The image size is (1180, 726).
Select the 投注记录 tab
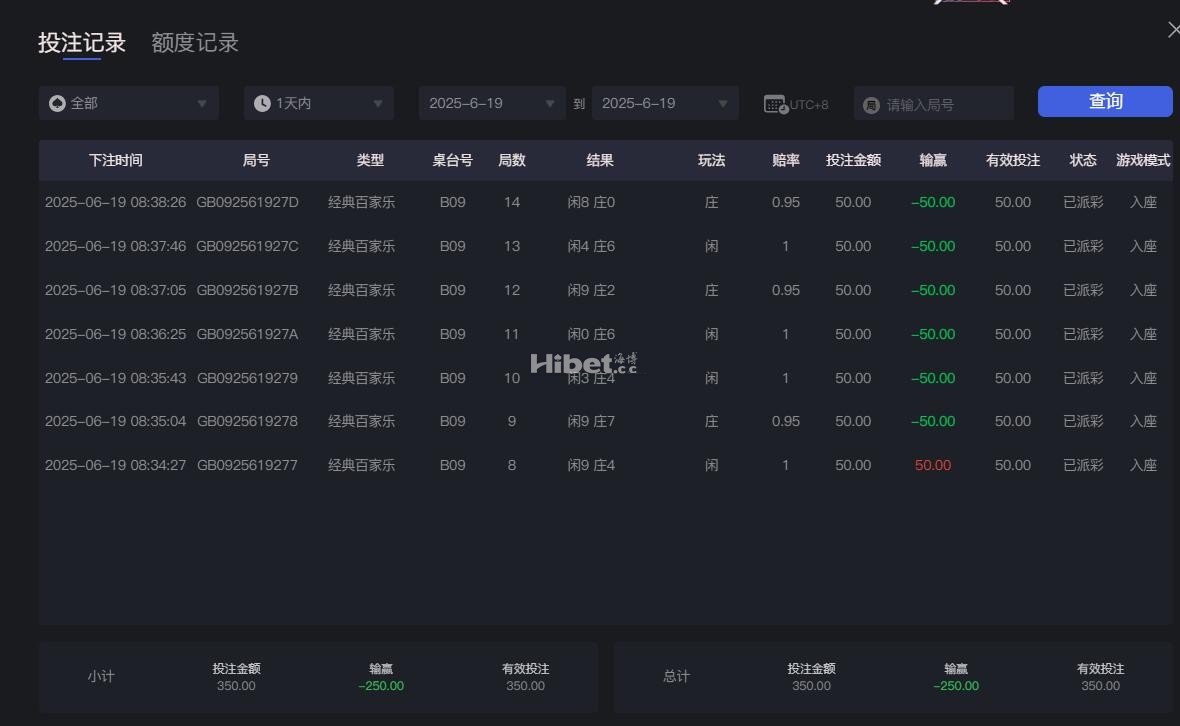pos(82,43)
